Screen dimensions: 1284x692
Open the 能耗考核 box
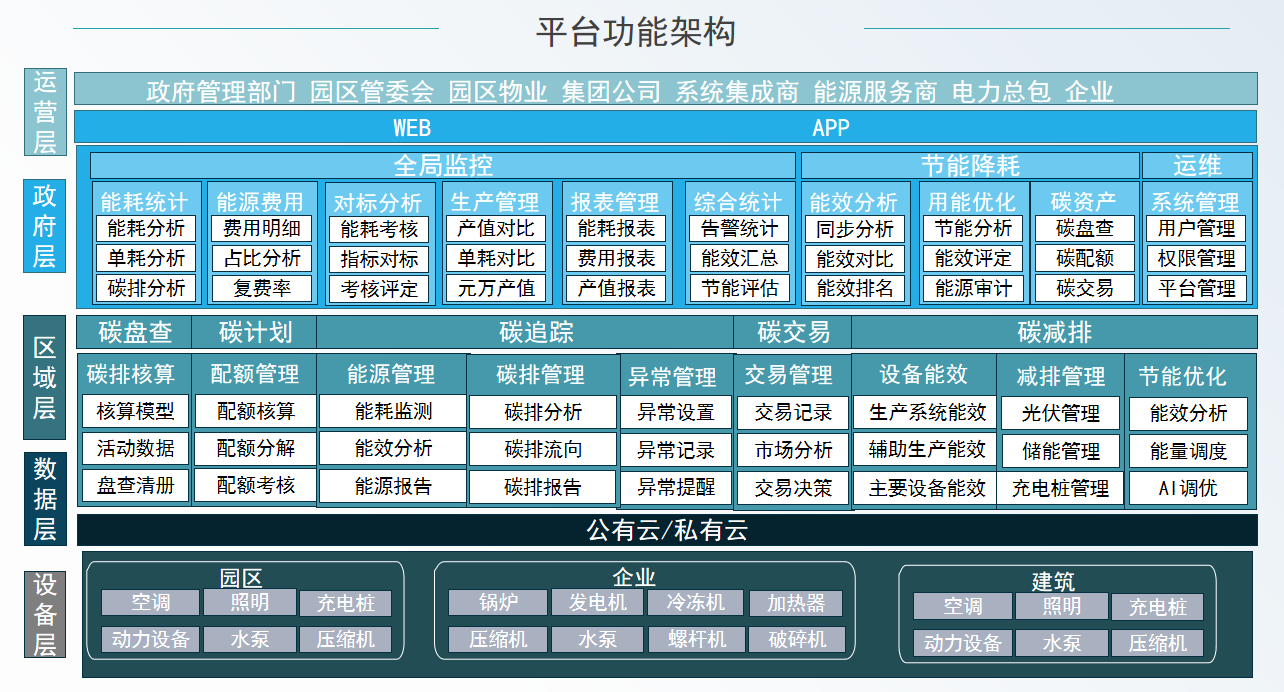(379, 229)
